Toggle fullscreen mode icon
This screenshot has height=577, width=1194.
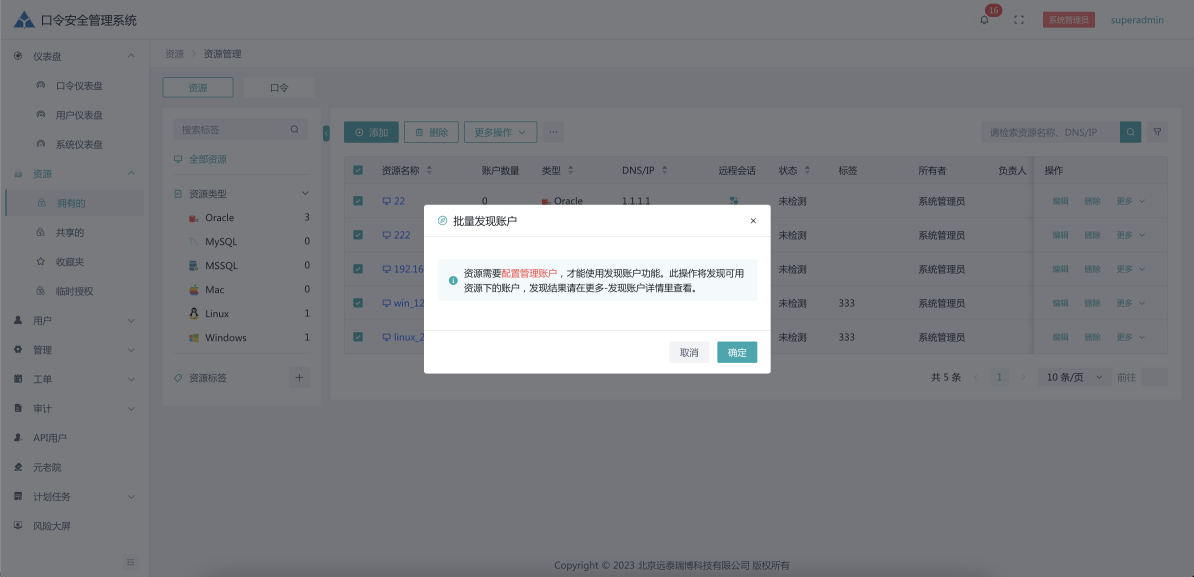pyautogui.click(x=1019, y=20)
